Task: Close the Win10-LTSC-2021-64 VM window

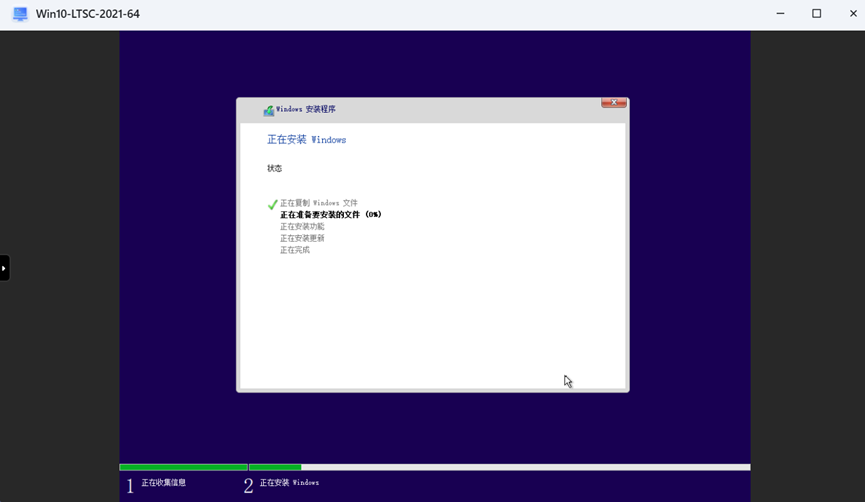Action: 853,14
